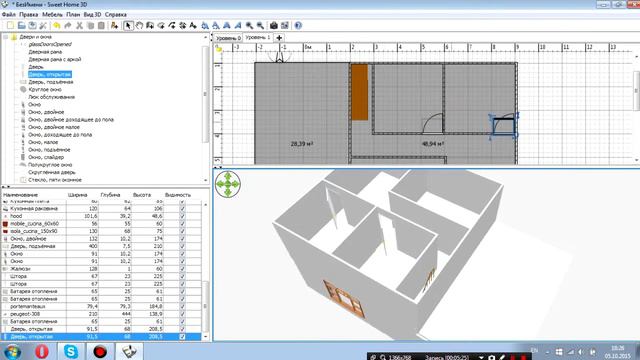Click the Decrease text size icon
This screenshot has width=640, height=360.
216,25
